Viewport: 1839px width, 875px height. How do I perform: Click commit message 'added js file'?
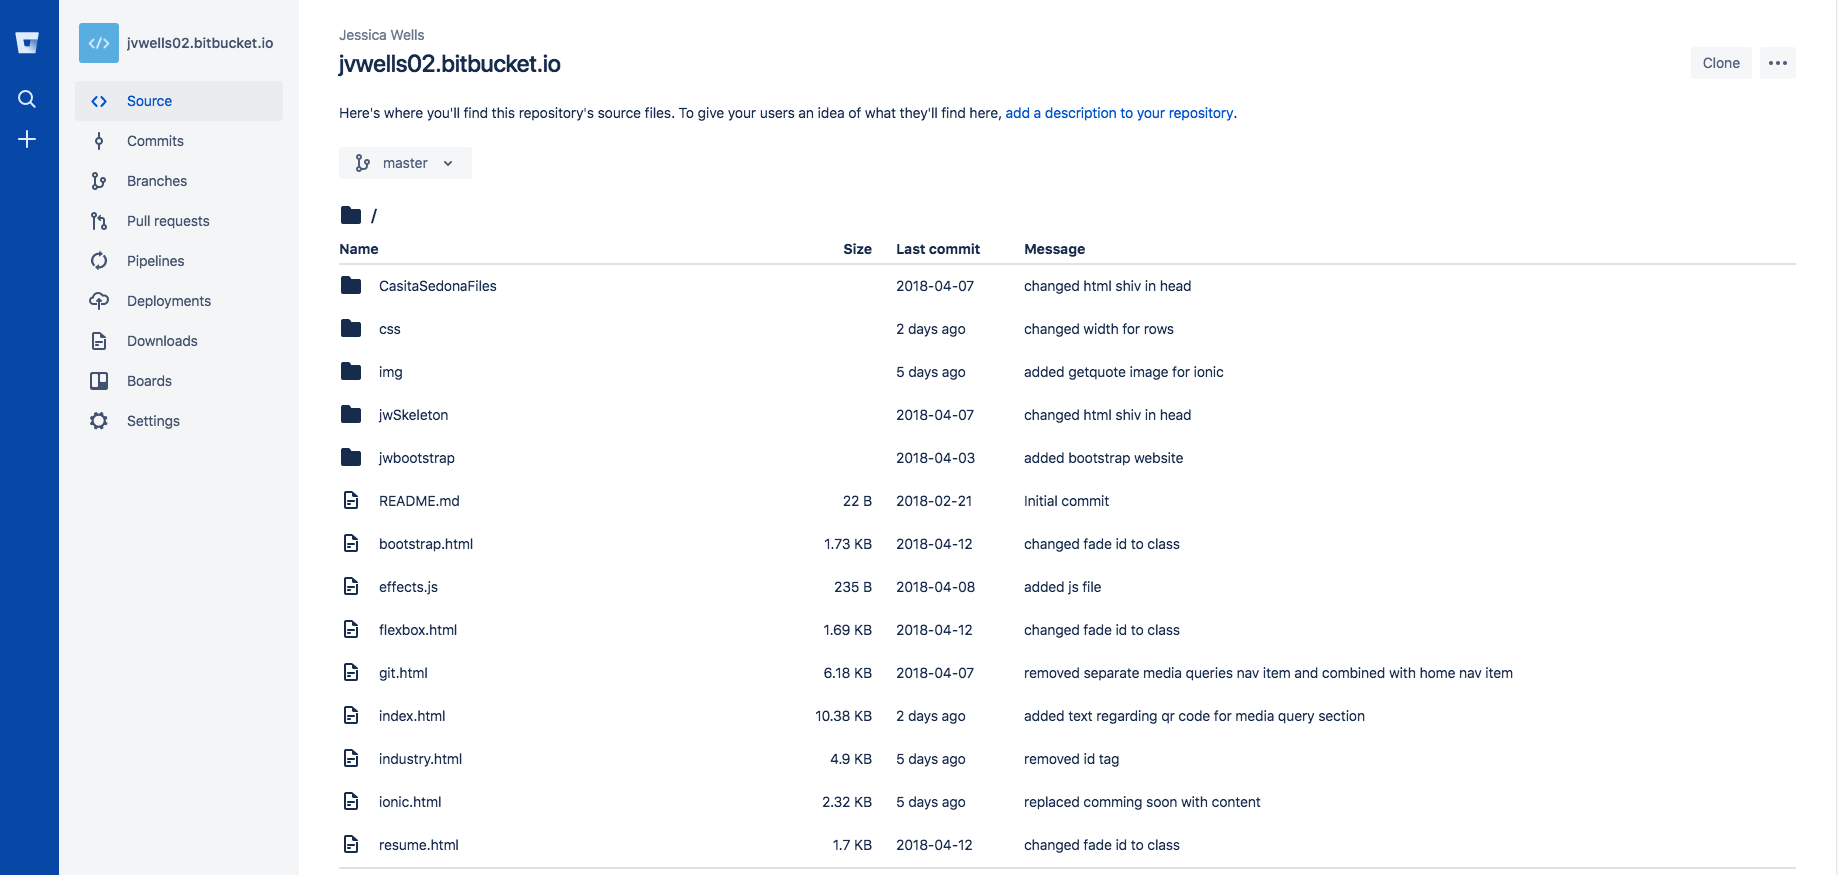[x=1062, y=587]
